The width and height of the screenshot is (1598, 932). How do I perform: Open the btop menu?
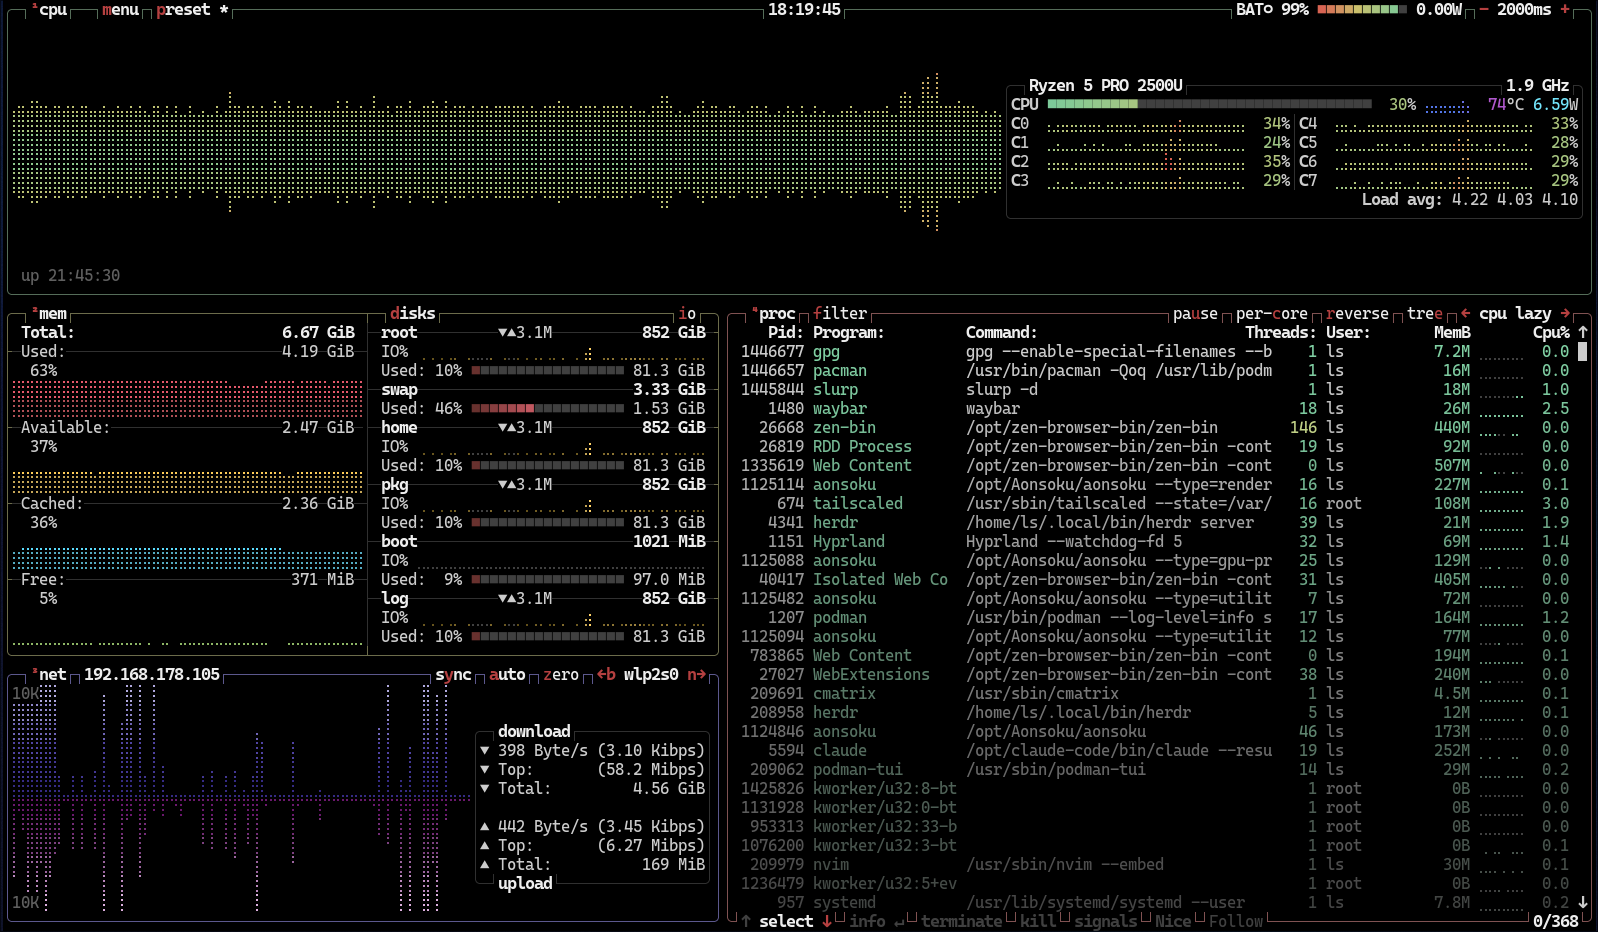pos(120,9)
